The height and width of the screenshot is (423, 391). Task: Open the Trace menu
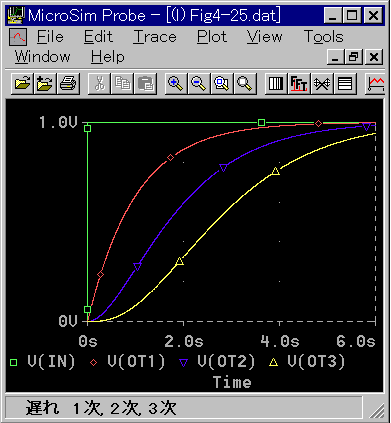coord(155,37)
